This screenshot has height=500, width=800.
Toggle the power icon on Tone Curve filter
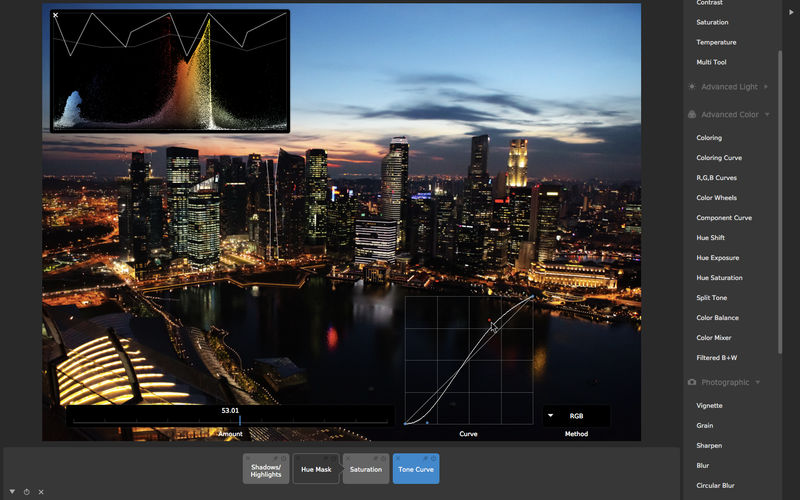434,458
